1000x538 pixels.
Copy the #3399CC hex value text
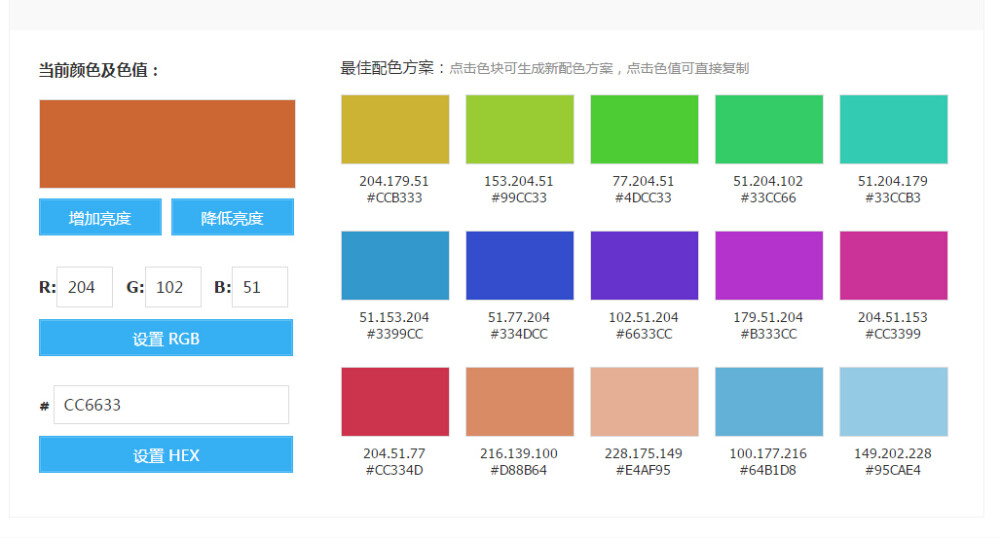coord(395,334)
